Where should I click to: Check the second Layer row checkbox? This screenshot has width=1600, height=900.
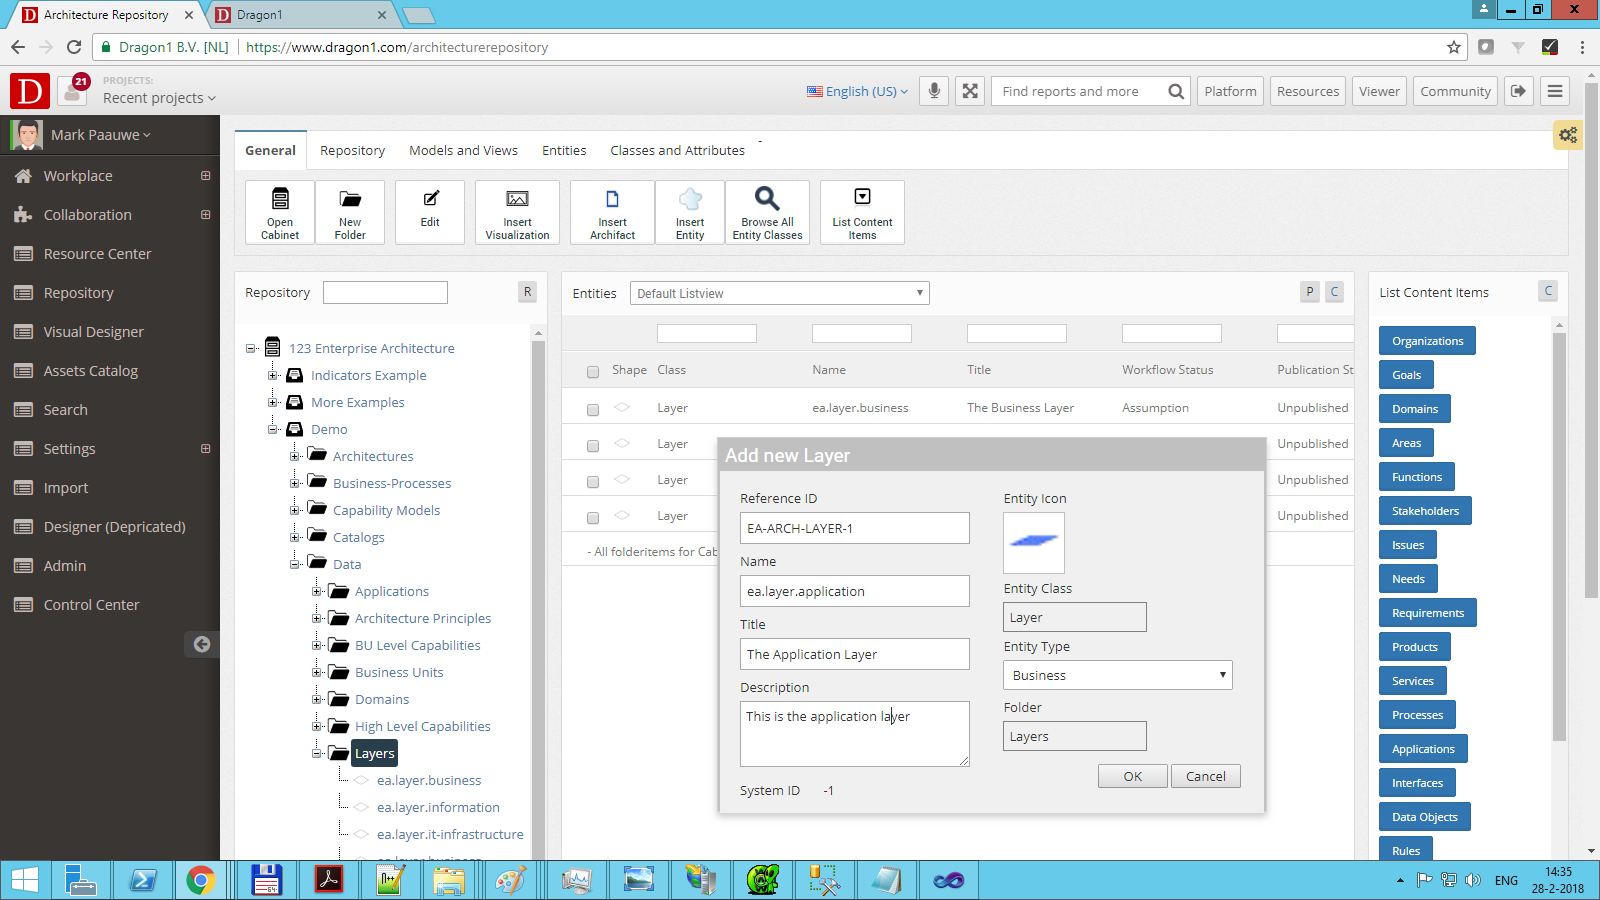593,445
